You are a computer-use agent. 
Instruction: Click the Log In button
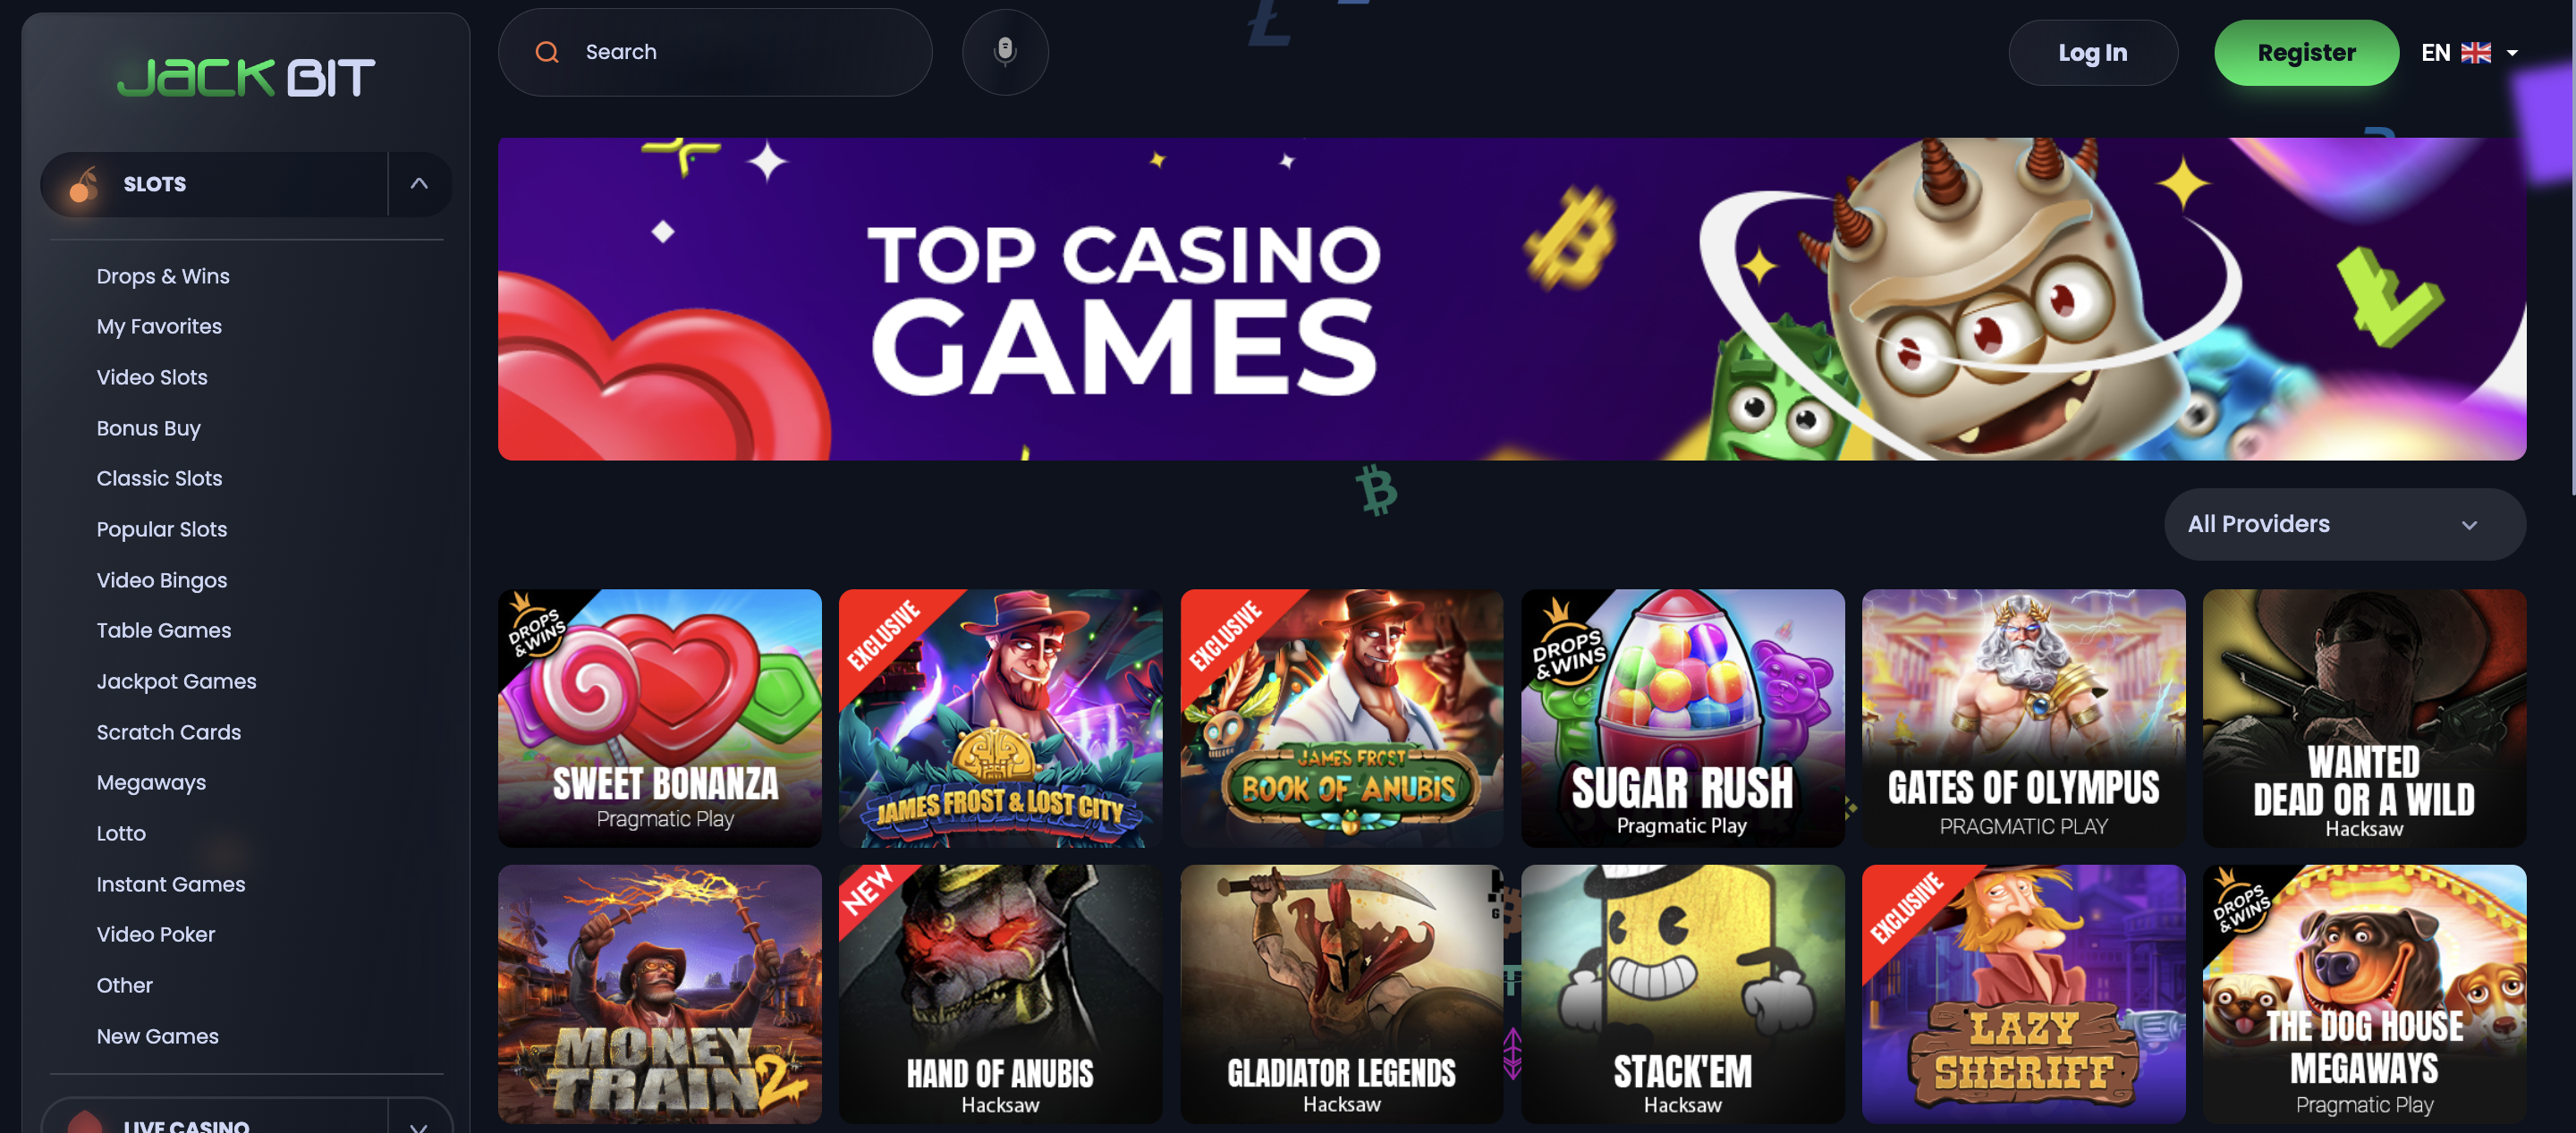(x=2092, y=53)
